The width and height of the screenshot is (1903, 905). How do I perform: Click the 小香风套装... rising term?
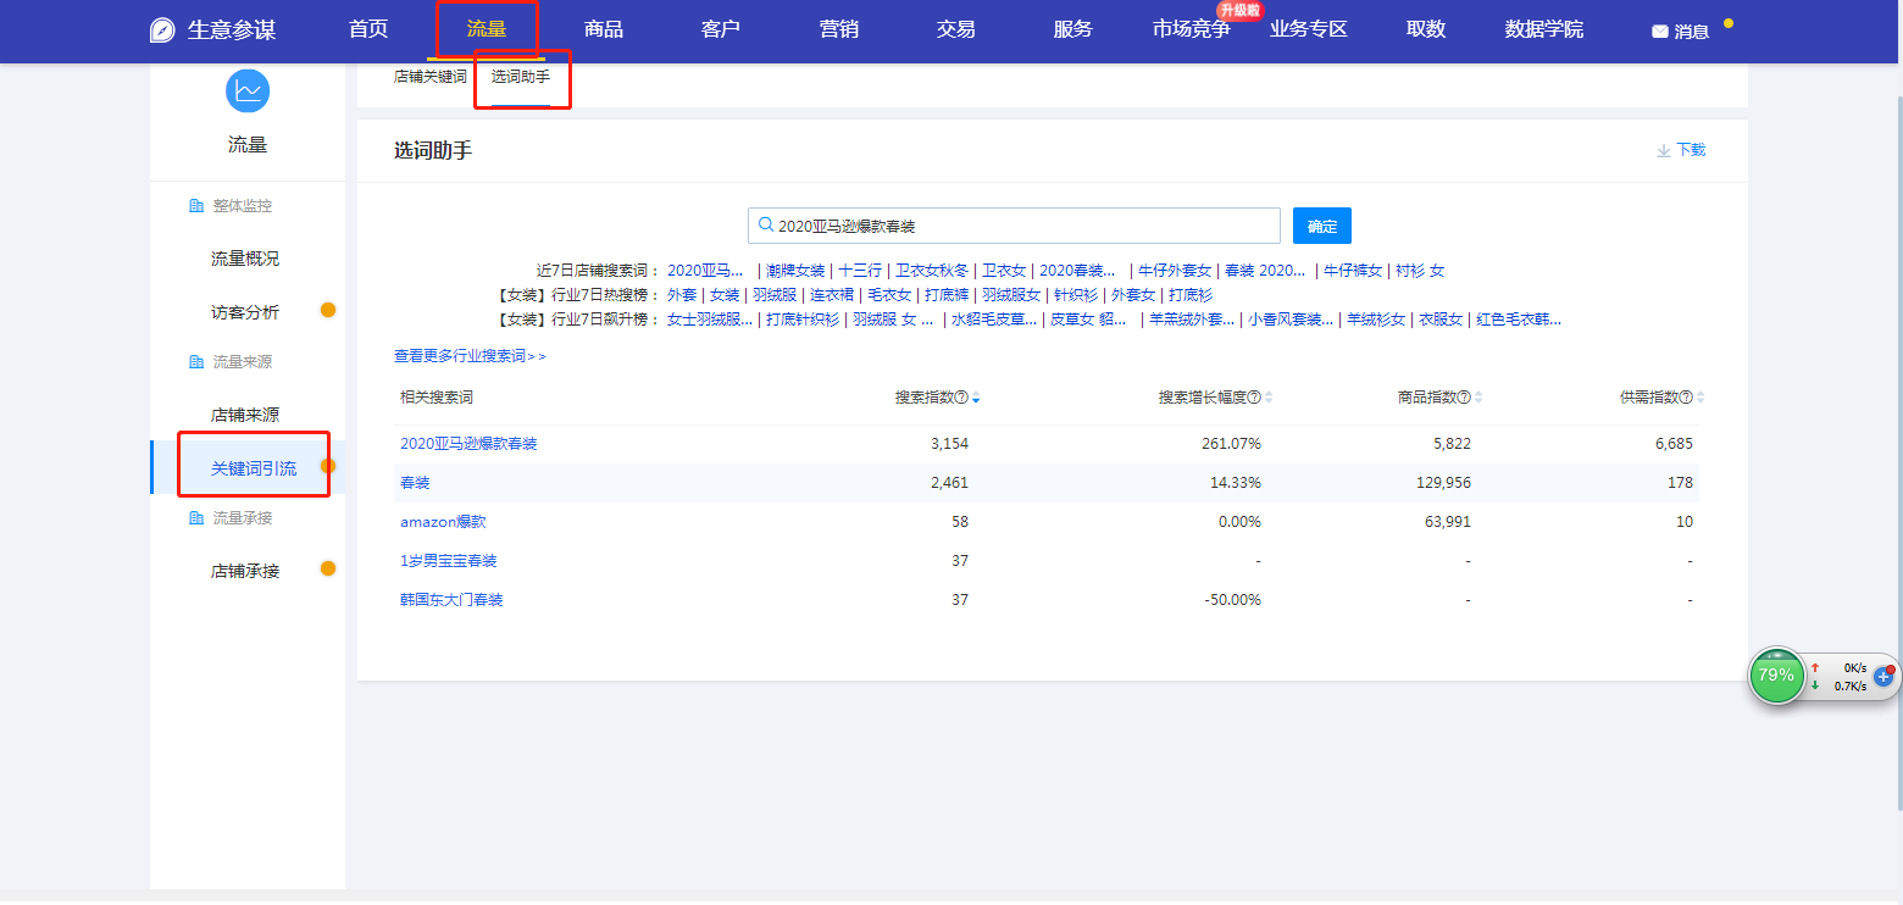(1290, 320)
